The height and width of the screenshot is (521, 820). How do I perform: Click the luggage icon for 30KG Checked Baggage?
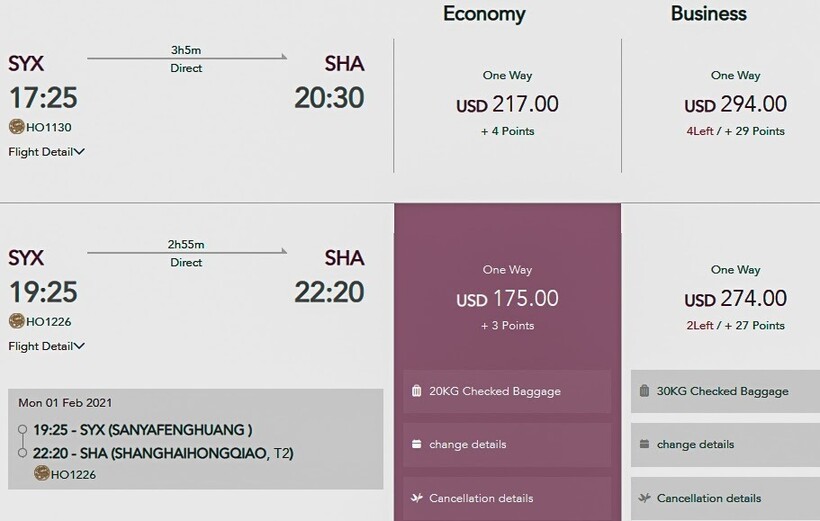click(x=644, y=391)
